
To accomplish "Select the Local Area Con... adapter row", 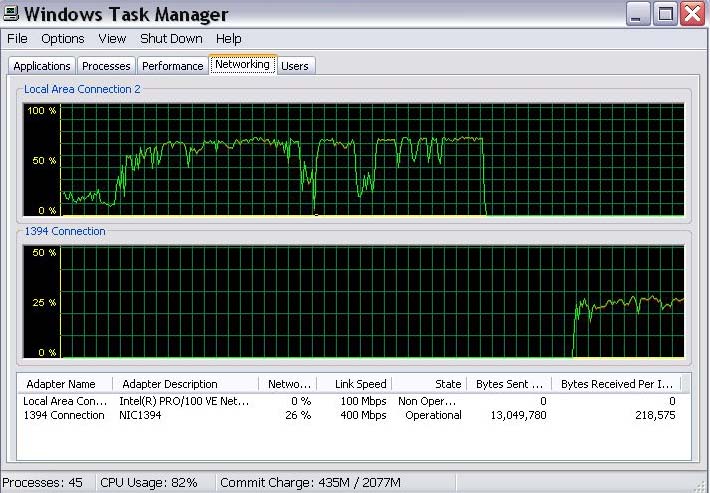I will point(349,401).
